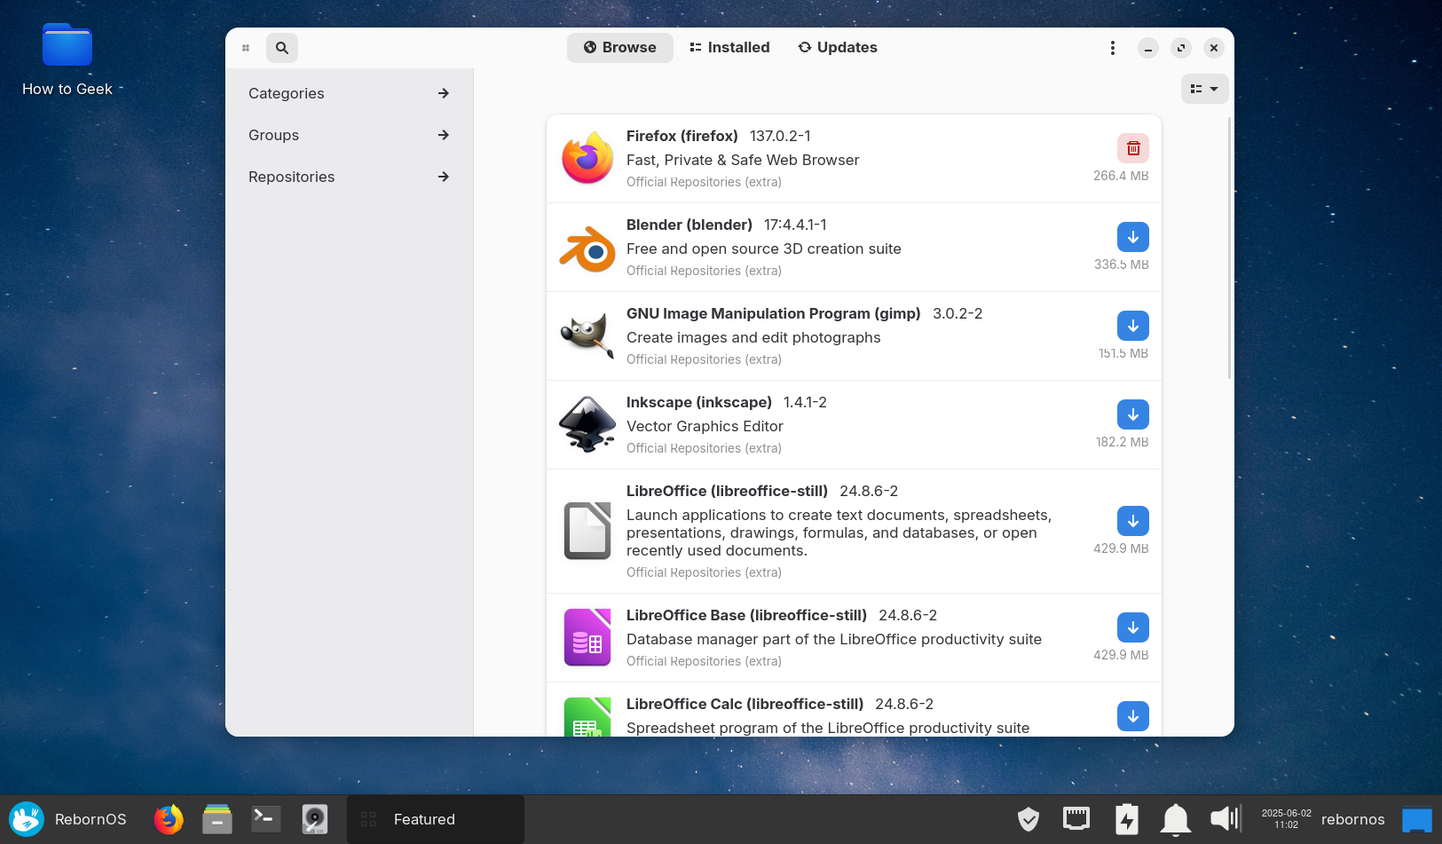
Task: Click the install arrow for LibreOffice Base
Action: (1133, 628)
